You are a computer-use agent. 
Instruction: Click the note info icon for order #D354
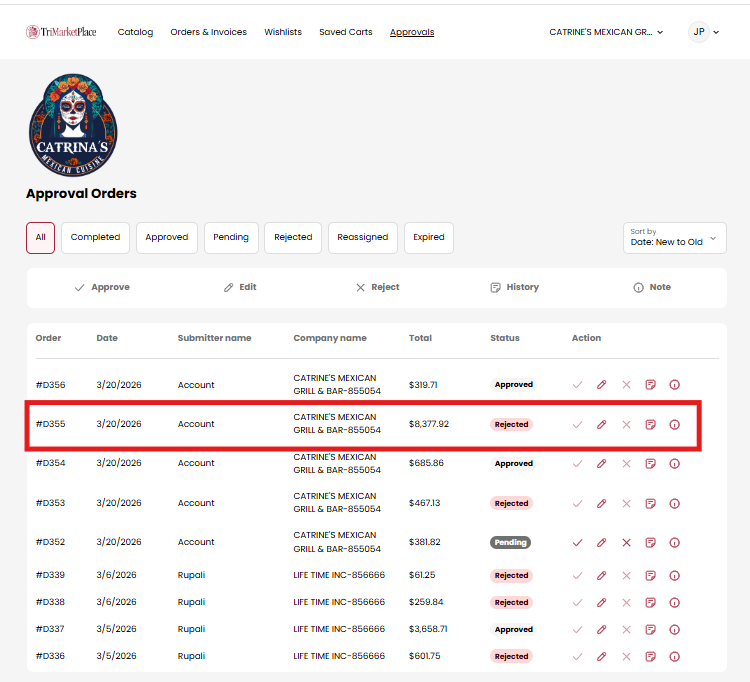[674, 464]
